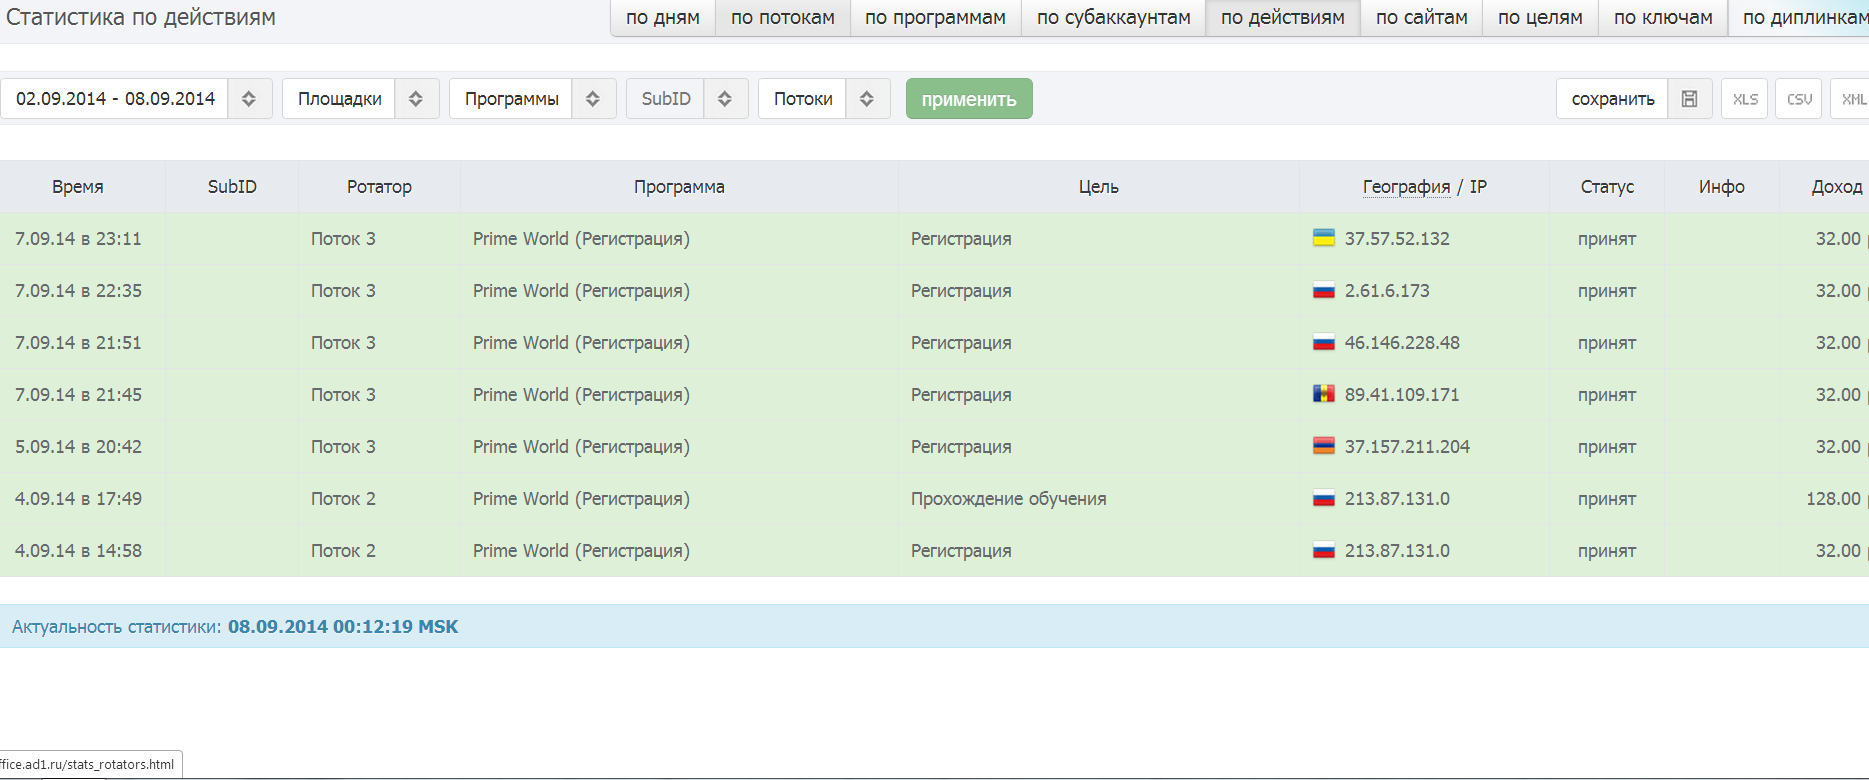
Task: Click the География column link
Action: pyautogui.click(x=1406, y=187)
